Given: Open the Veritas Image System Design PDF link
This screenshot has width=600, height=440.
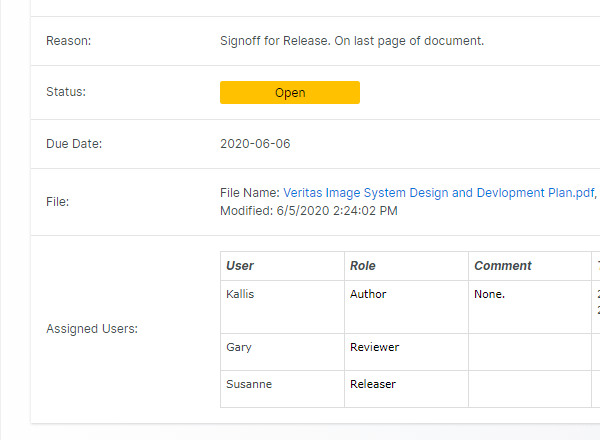Looking at the screenshot, I should pyautogui.click(x=439, y=193).
